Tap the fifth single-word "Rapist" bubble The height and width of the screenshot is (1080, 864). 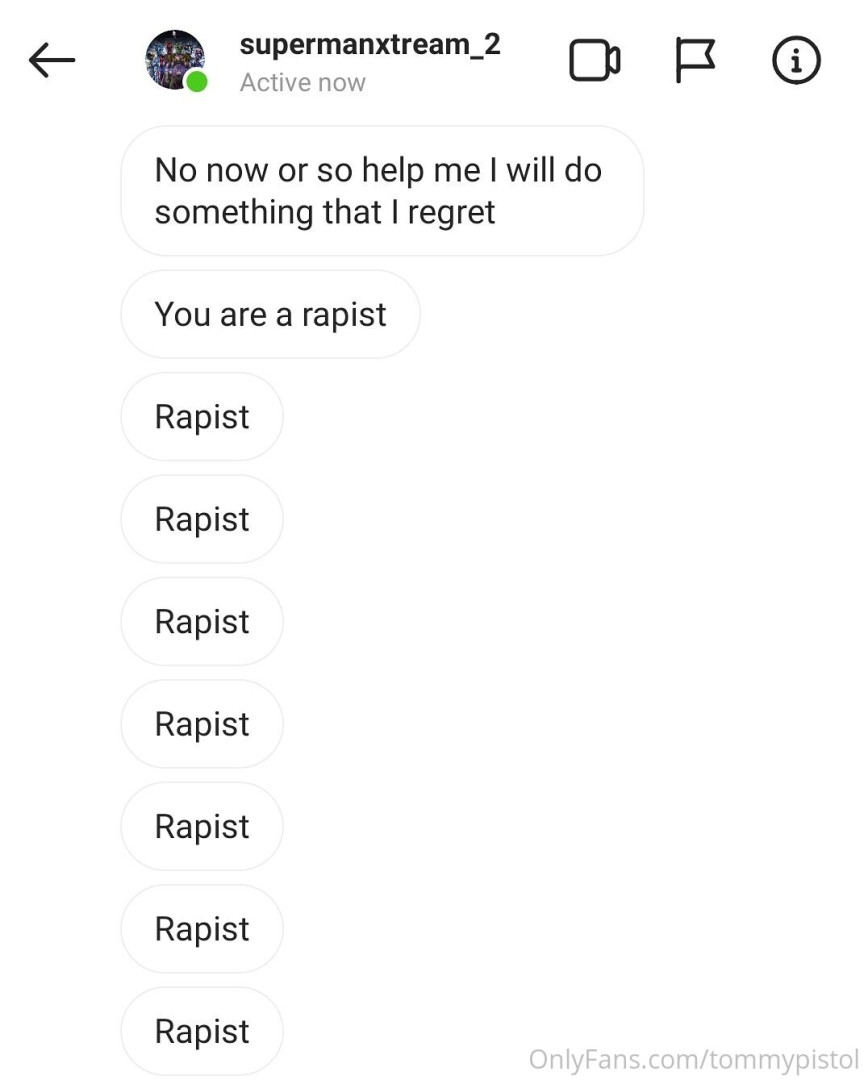202,827
